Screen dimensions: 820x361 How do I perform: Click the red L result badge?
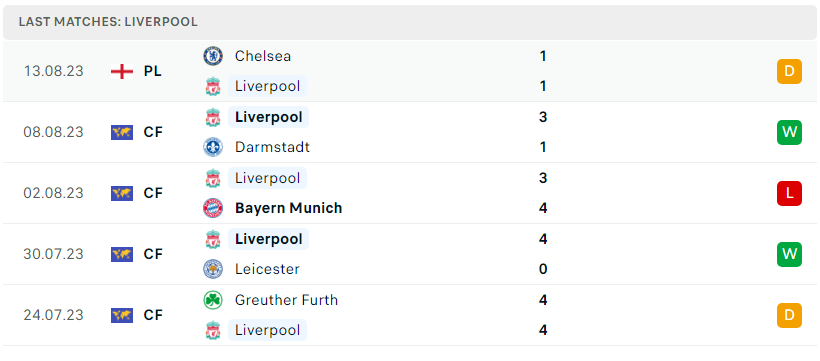[789, 193]
